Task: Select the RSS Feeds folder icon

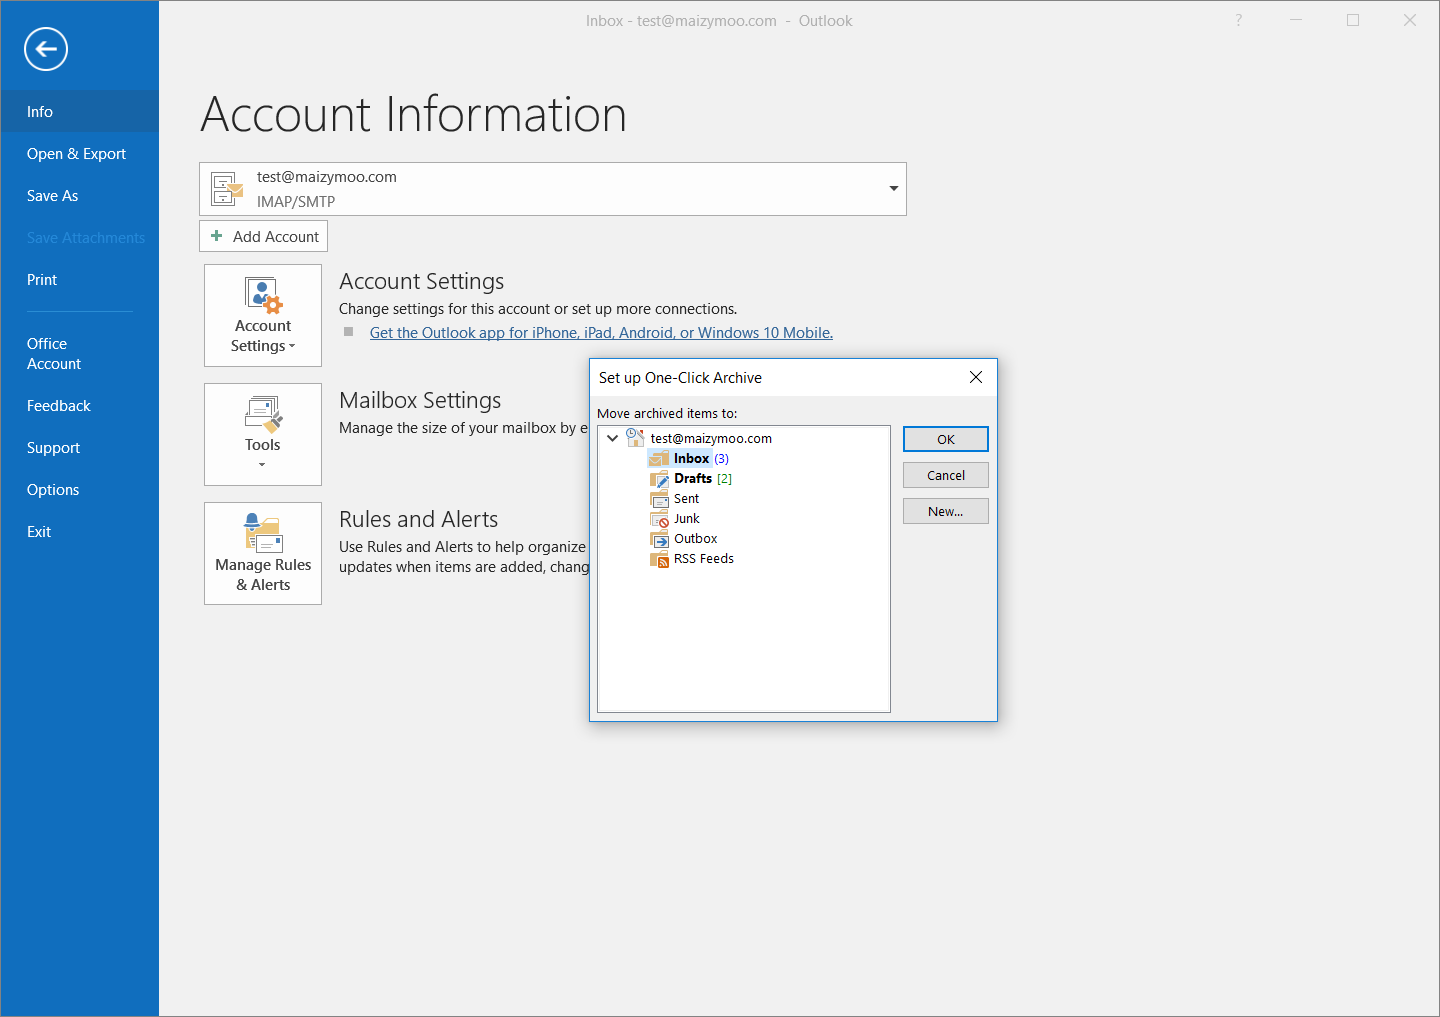Action: [659, 559]
